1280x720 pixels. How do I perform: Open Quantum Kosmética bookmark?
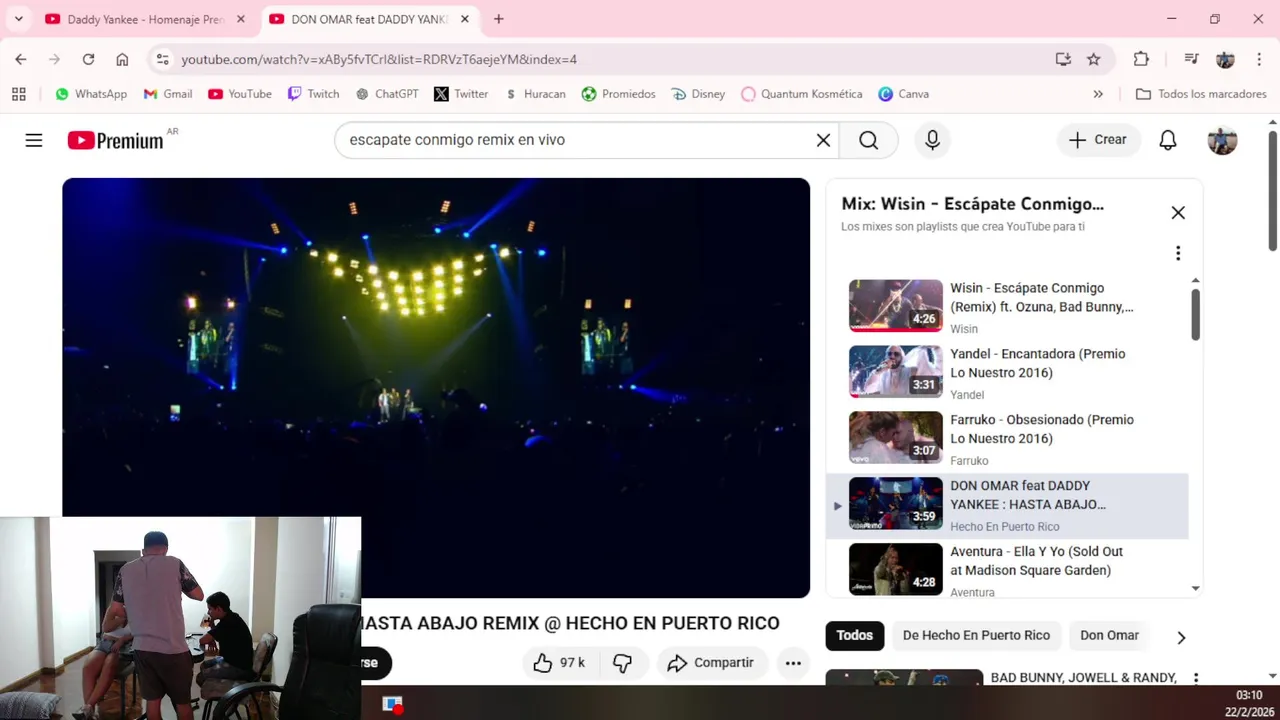[802, 94]
